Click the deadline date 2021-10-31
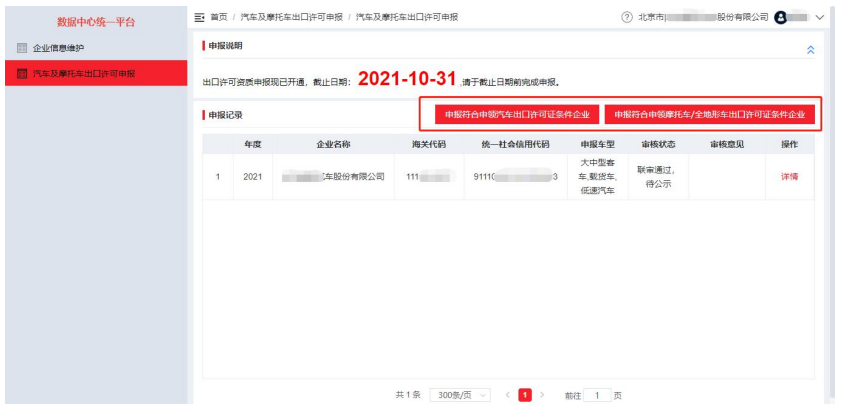Screen dimensions: 857x404 407,79
